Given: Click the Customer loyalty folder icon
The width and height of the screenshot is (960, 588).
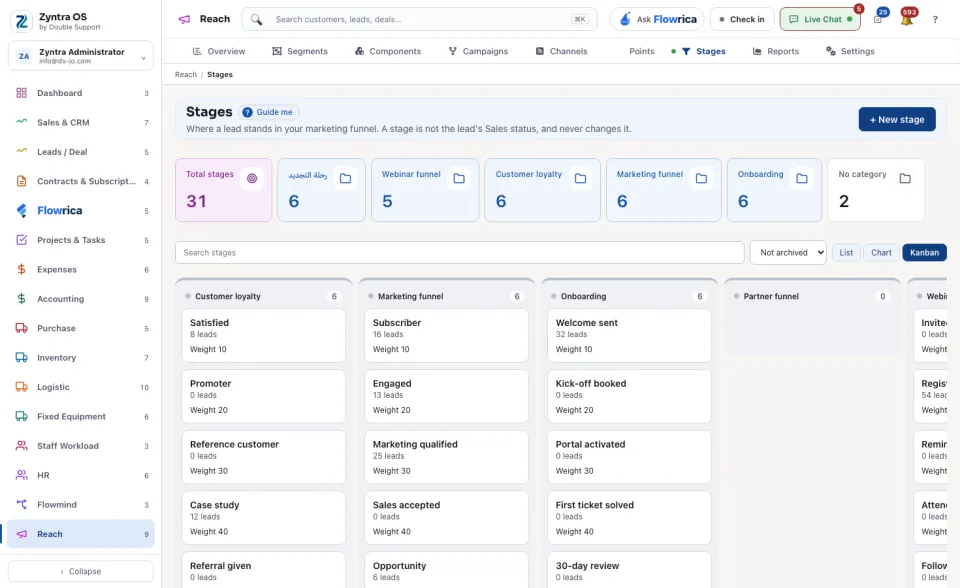Looking at the screenshot, I should click(580, 178).
